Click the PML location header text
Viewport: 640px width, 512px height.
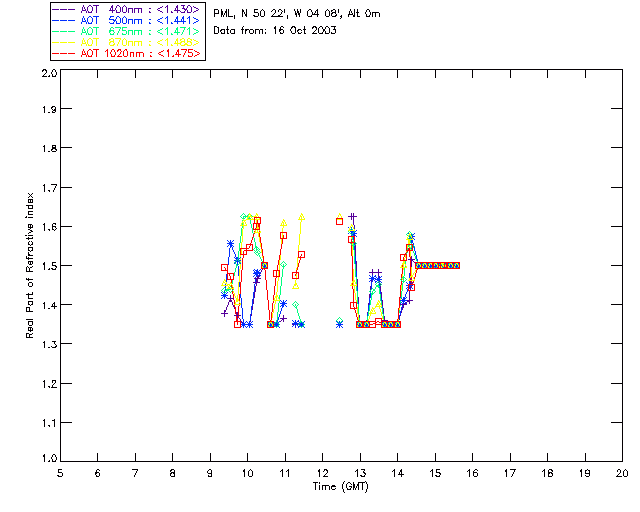coord(297,14)
